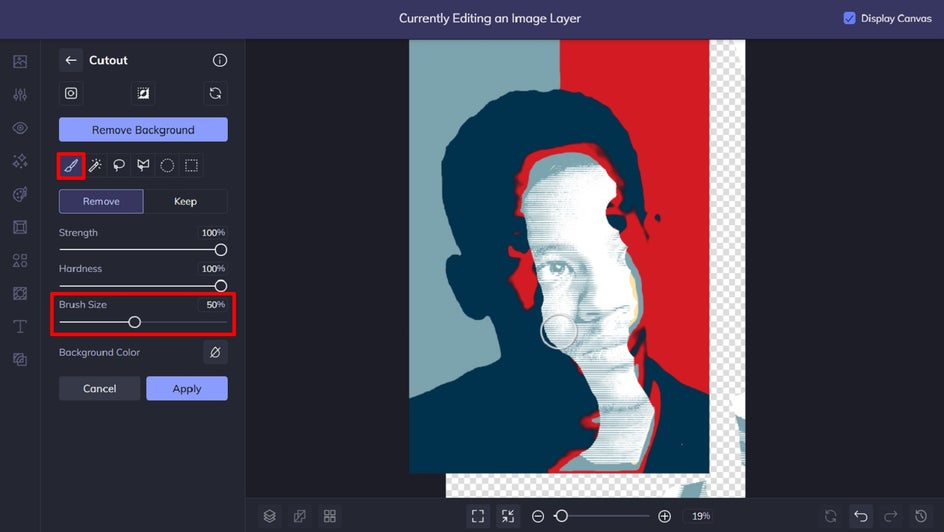This screenshot has width=944, height=532.
Task: Select the Magic Wand tool
Action: [95, 165]
